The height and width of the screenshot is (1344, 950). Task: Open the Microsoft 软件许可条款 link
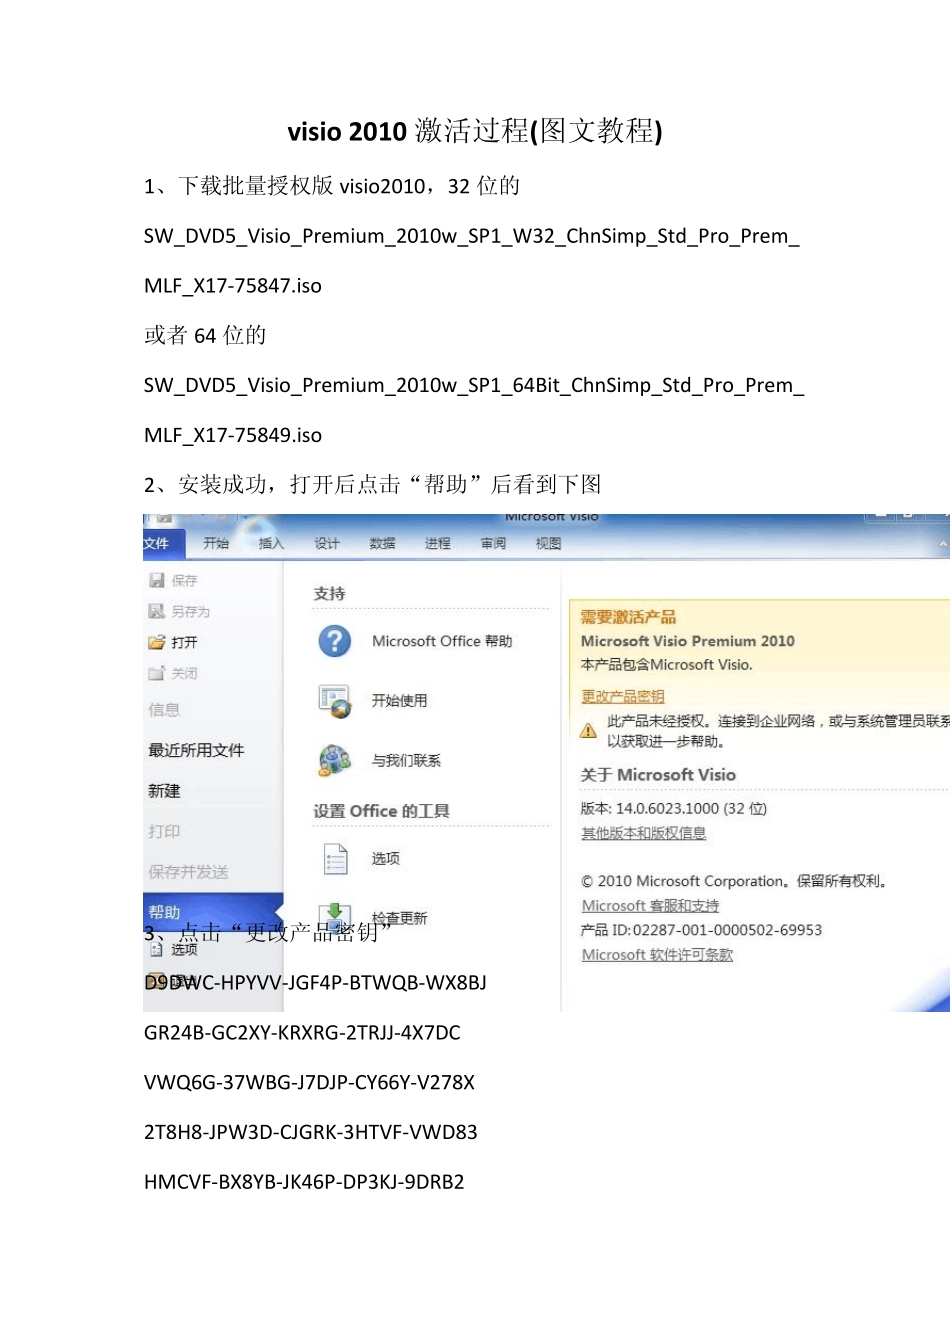pyautogui.click(x=657, y=955)
